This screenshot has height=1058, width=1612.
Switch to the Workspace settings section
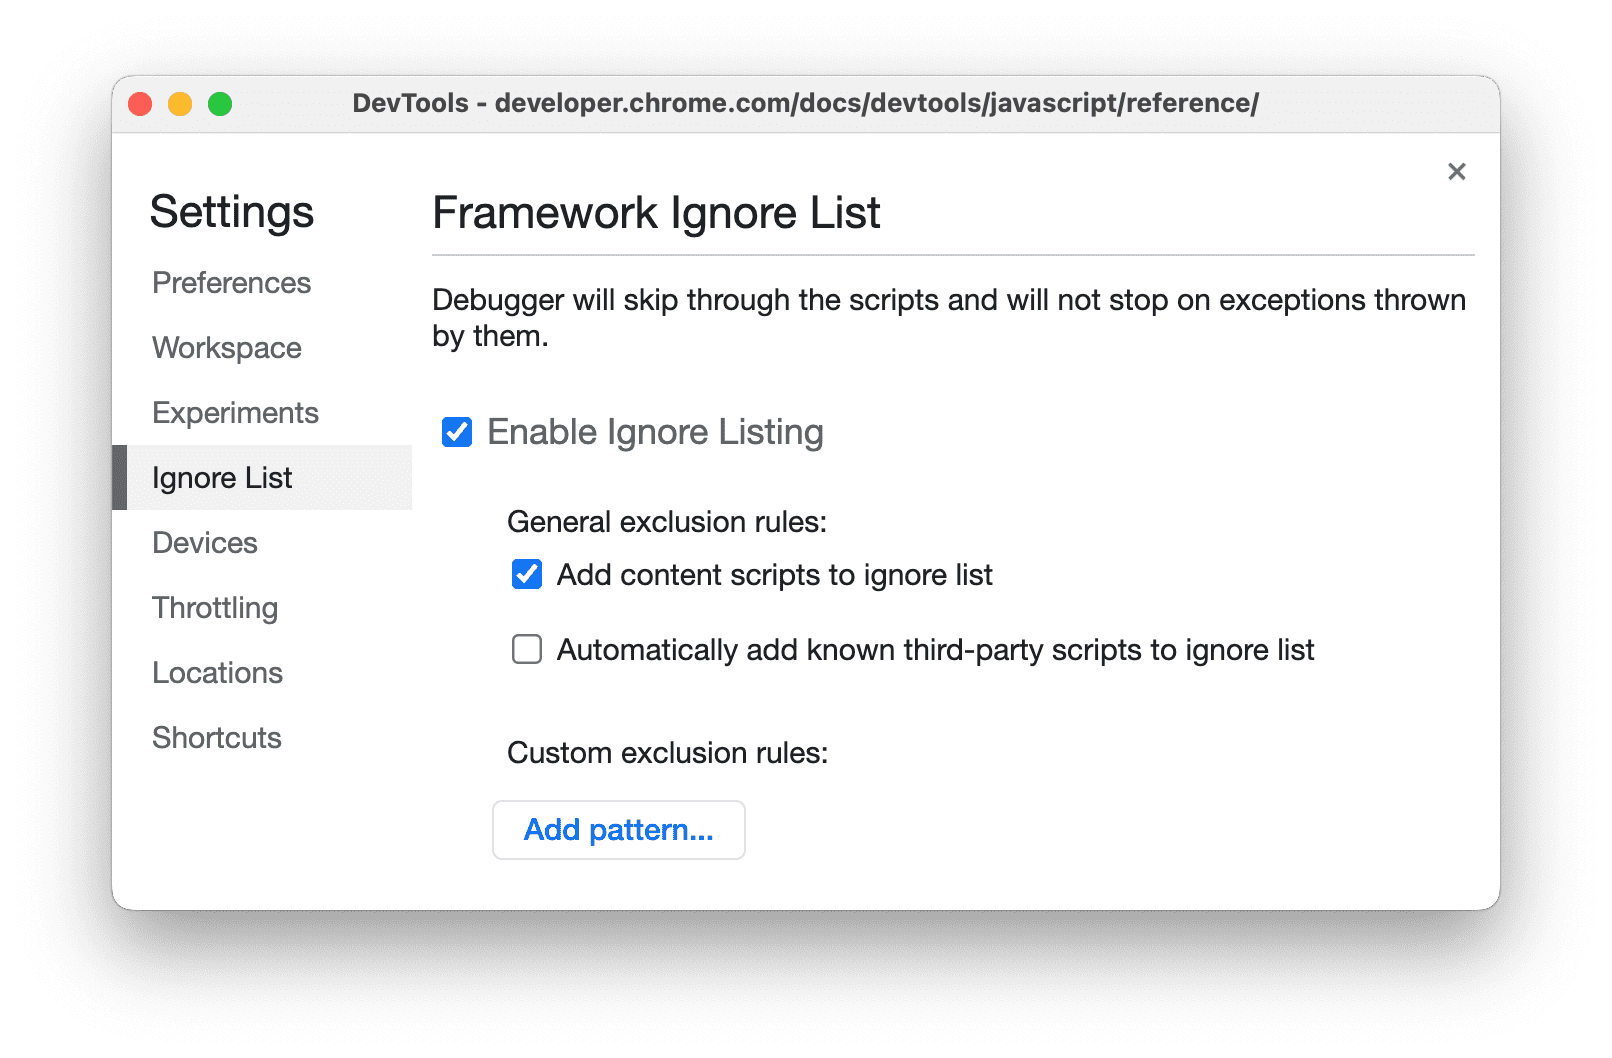coord(226,348)
